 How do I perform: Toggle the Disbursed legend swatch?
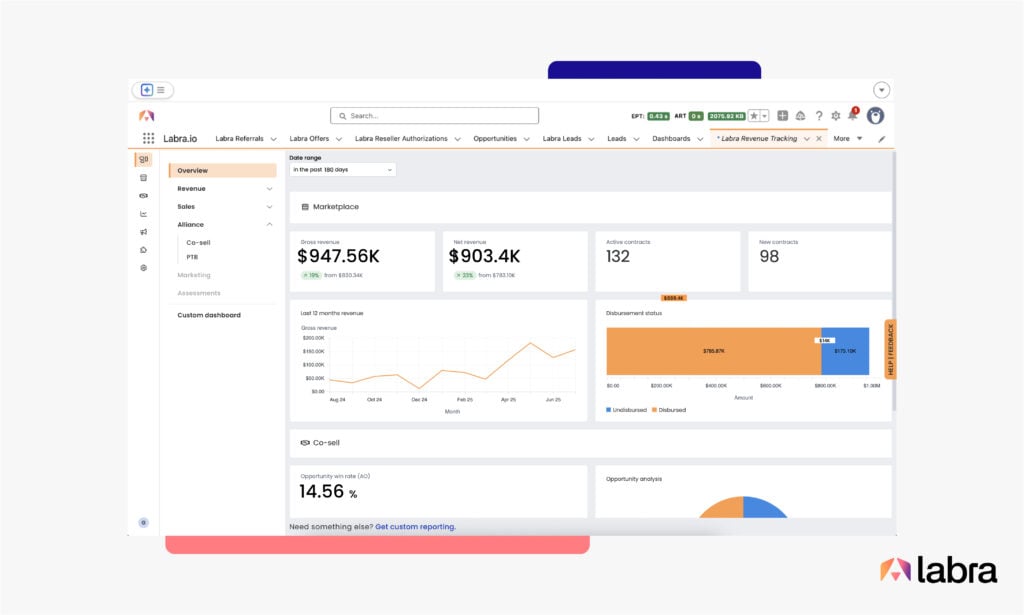click(x=654, y=410)
